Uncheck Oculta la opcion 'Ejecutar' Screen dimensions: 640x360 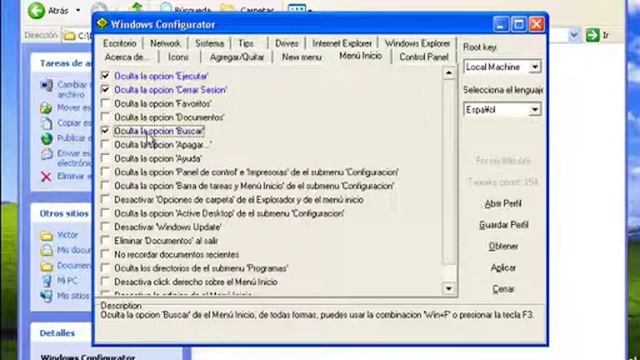[x=105, y=76]
